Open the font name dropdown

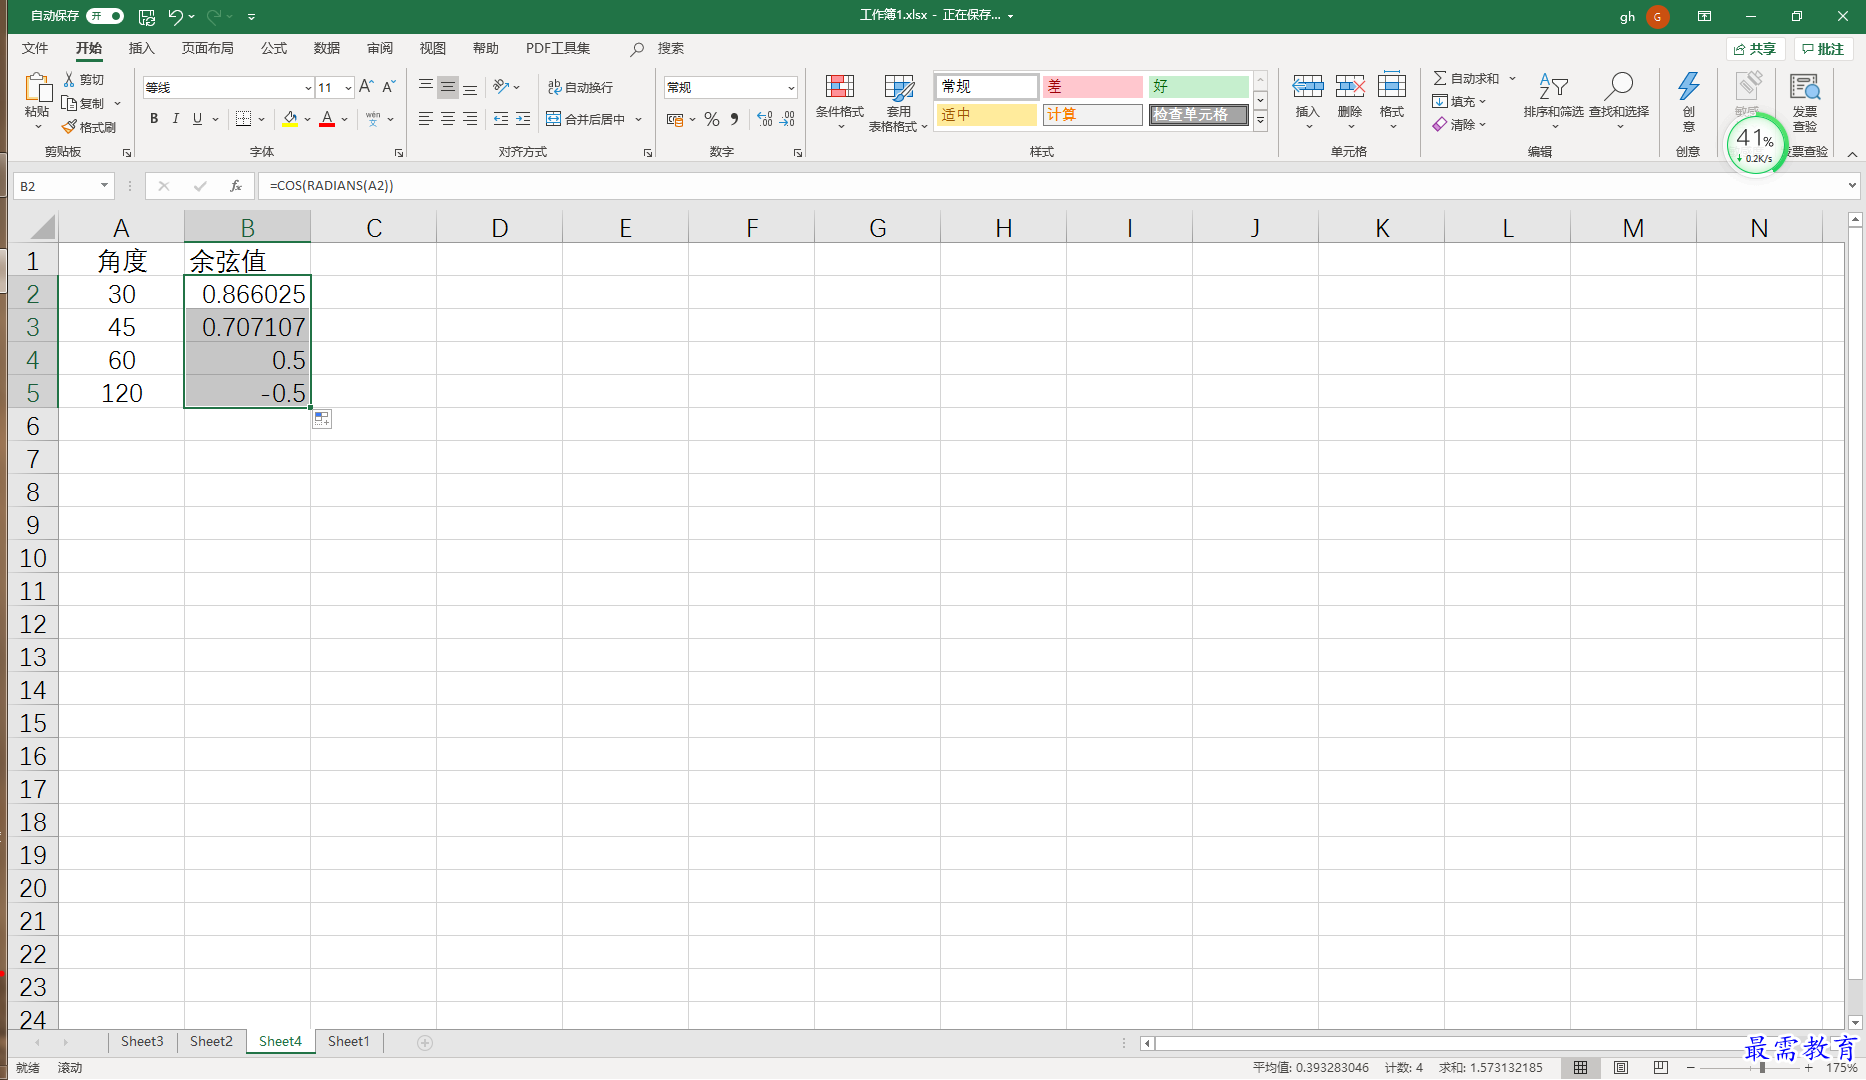[x=308, y=88]
